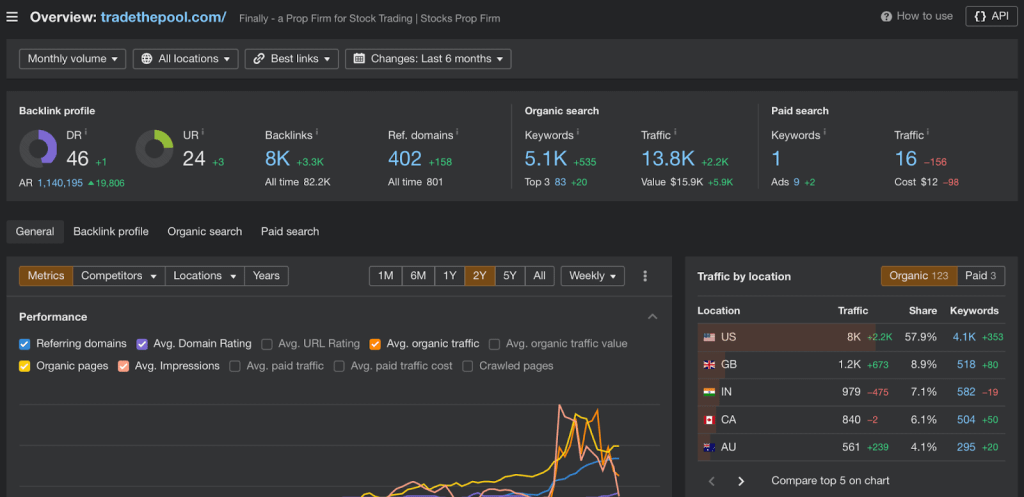Image resolution: width=1024 pixels, height=497 pixels.
Task: Switch to Organic search tab
Action: (x=204, y=232)
